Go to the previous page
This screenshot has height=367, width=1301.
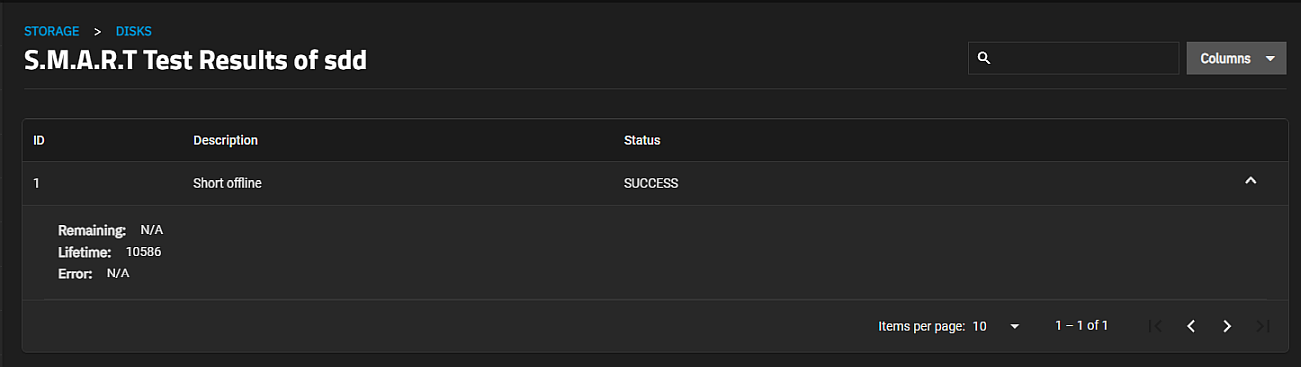[1191, 326]
